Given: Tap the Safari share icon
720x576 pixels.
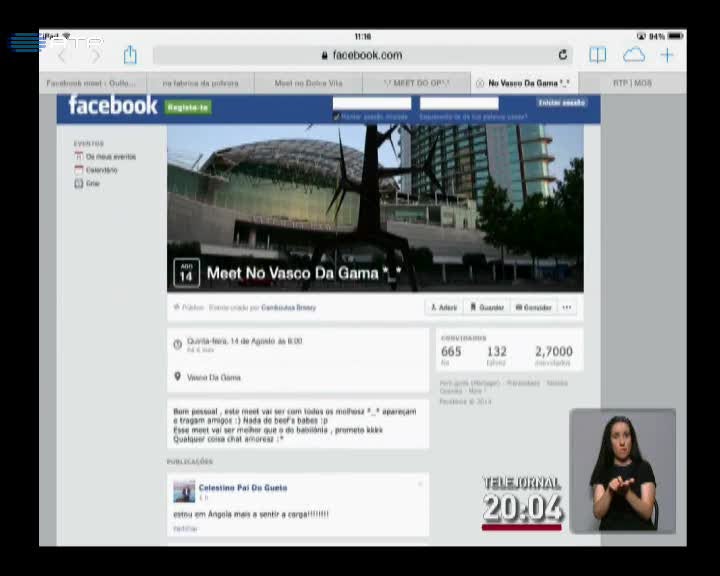Looking at the screenshot, I should coord(130,55).
